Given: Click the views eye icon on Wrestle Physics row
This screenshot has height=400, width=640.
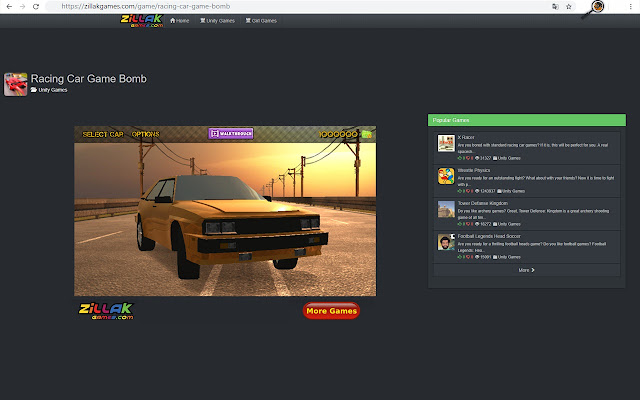Looking at the screenshot, I should pos(477,191).
